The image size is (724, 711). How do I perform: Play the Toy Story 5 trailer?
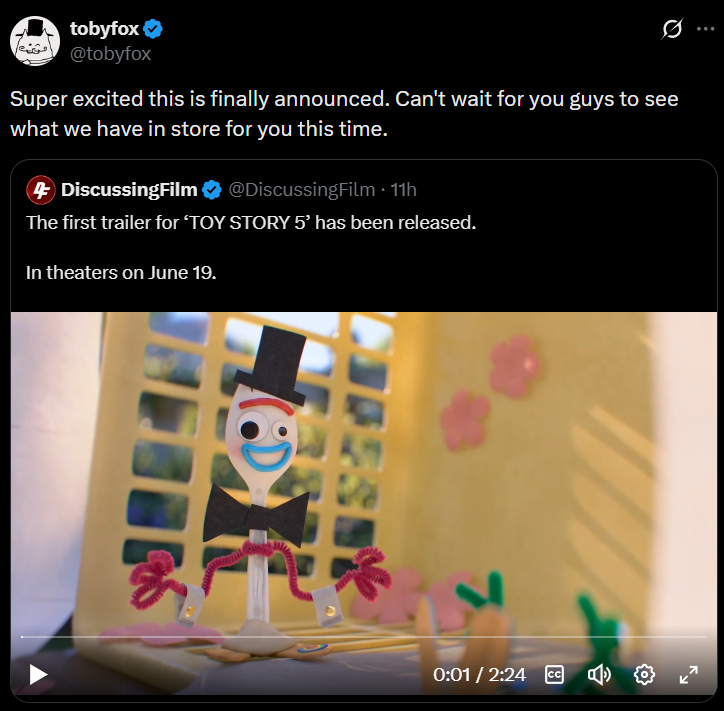[38, 675]
